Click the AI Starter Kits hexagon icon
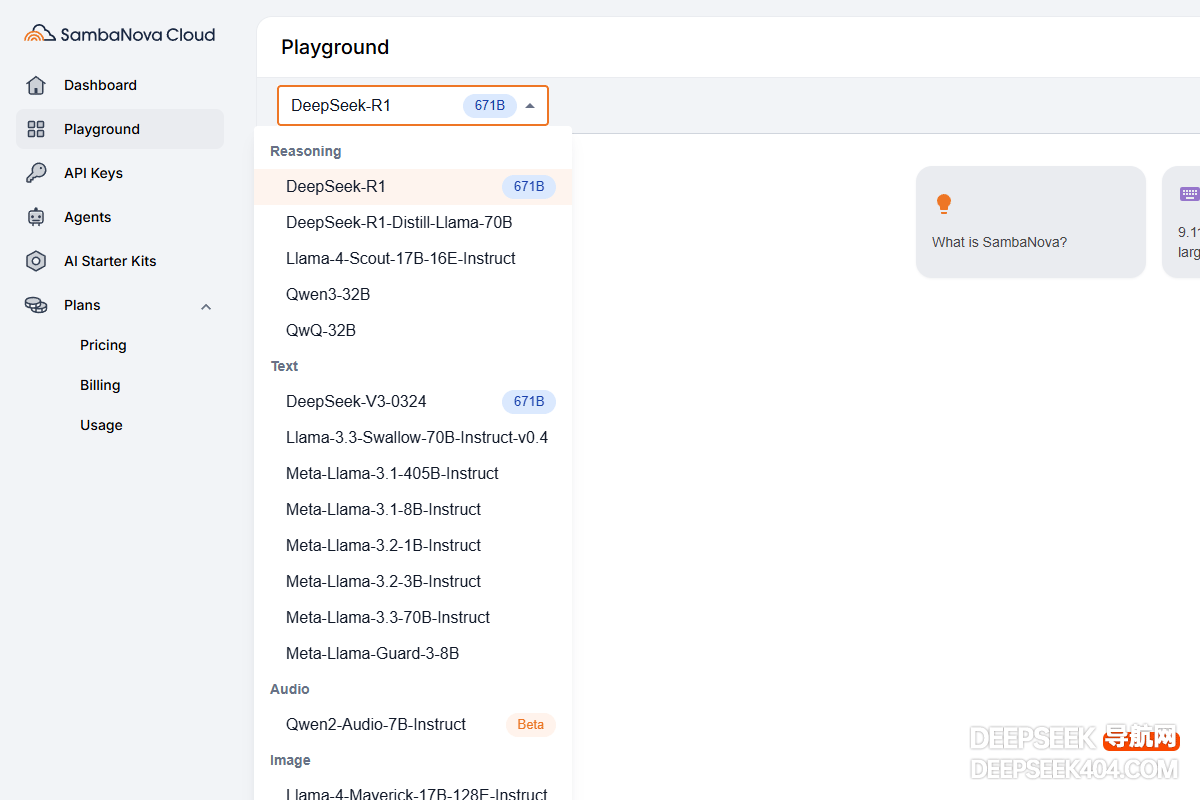Screen dimensions: 1200x800 [36, 261]
